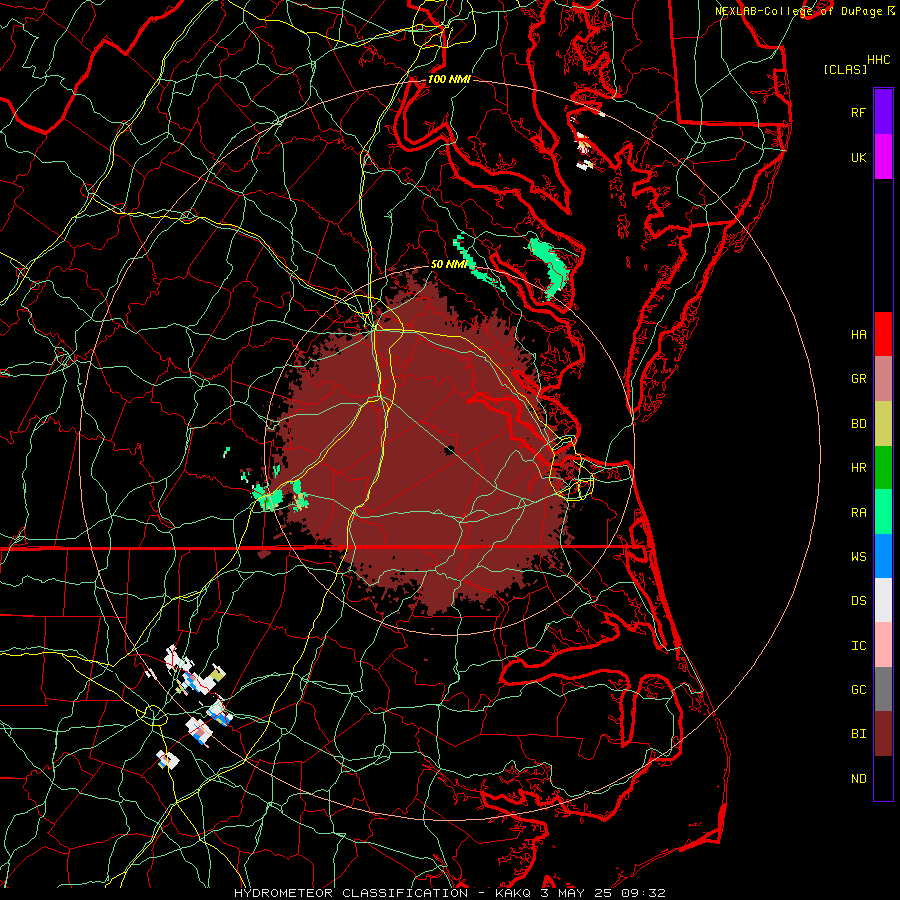900x900 pixels.
Task: Click the 'IC' legend label
Action: 858,646
